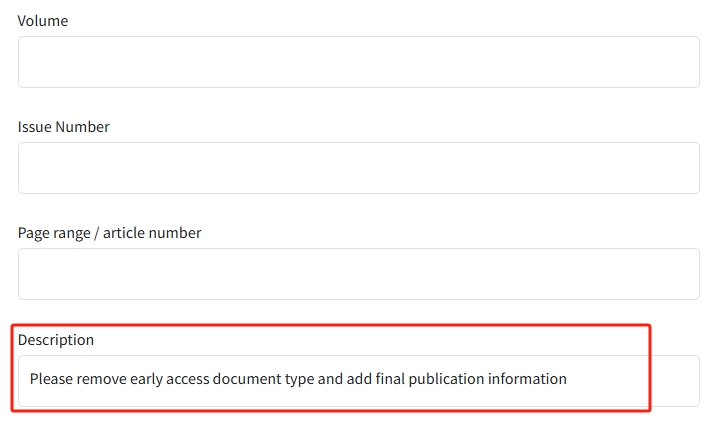Click the Volume input field

point(358,62)
